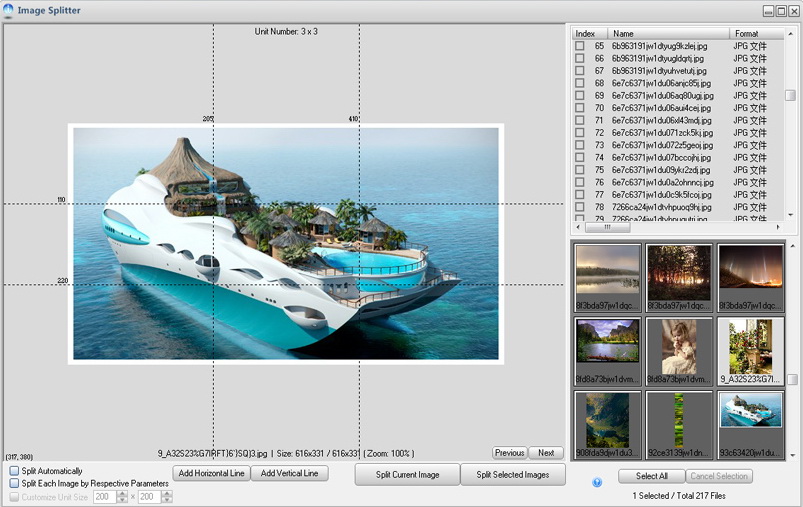
Task: Select the night light beams thumbnail
Action: [x=751, y=277]
